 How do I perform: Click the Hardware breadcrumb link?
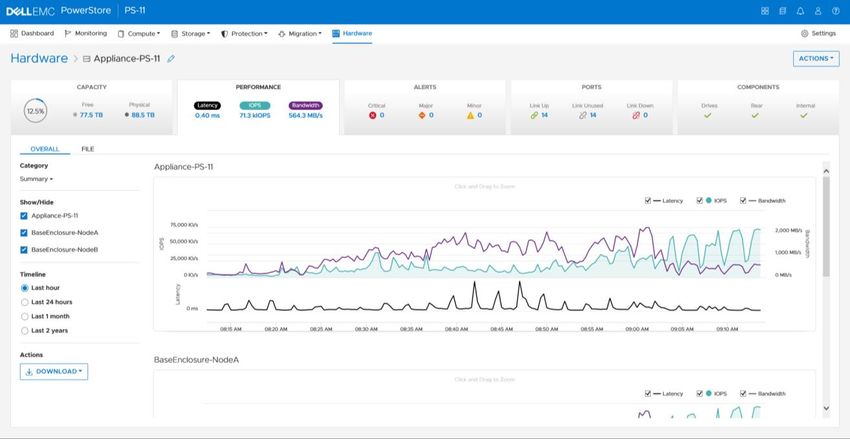point(39,59)
